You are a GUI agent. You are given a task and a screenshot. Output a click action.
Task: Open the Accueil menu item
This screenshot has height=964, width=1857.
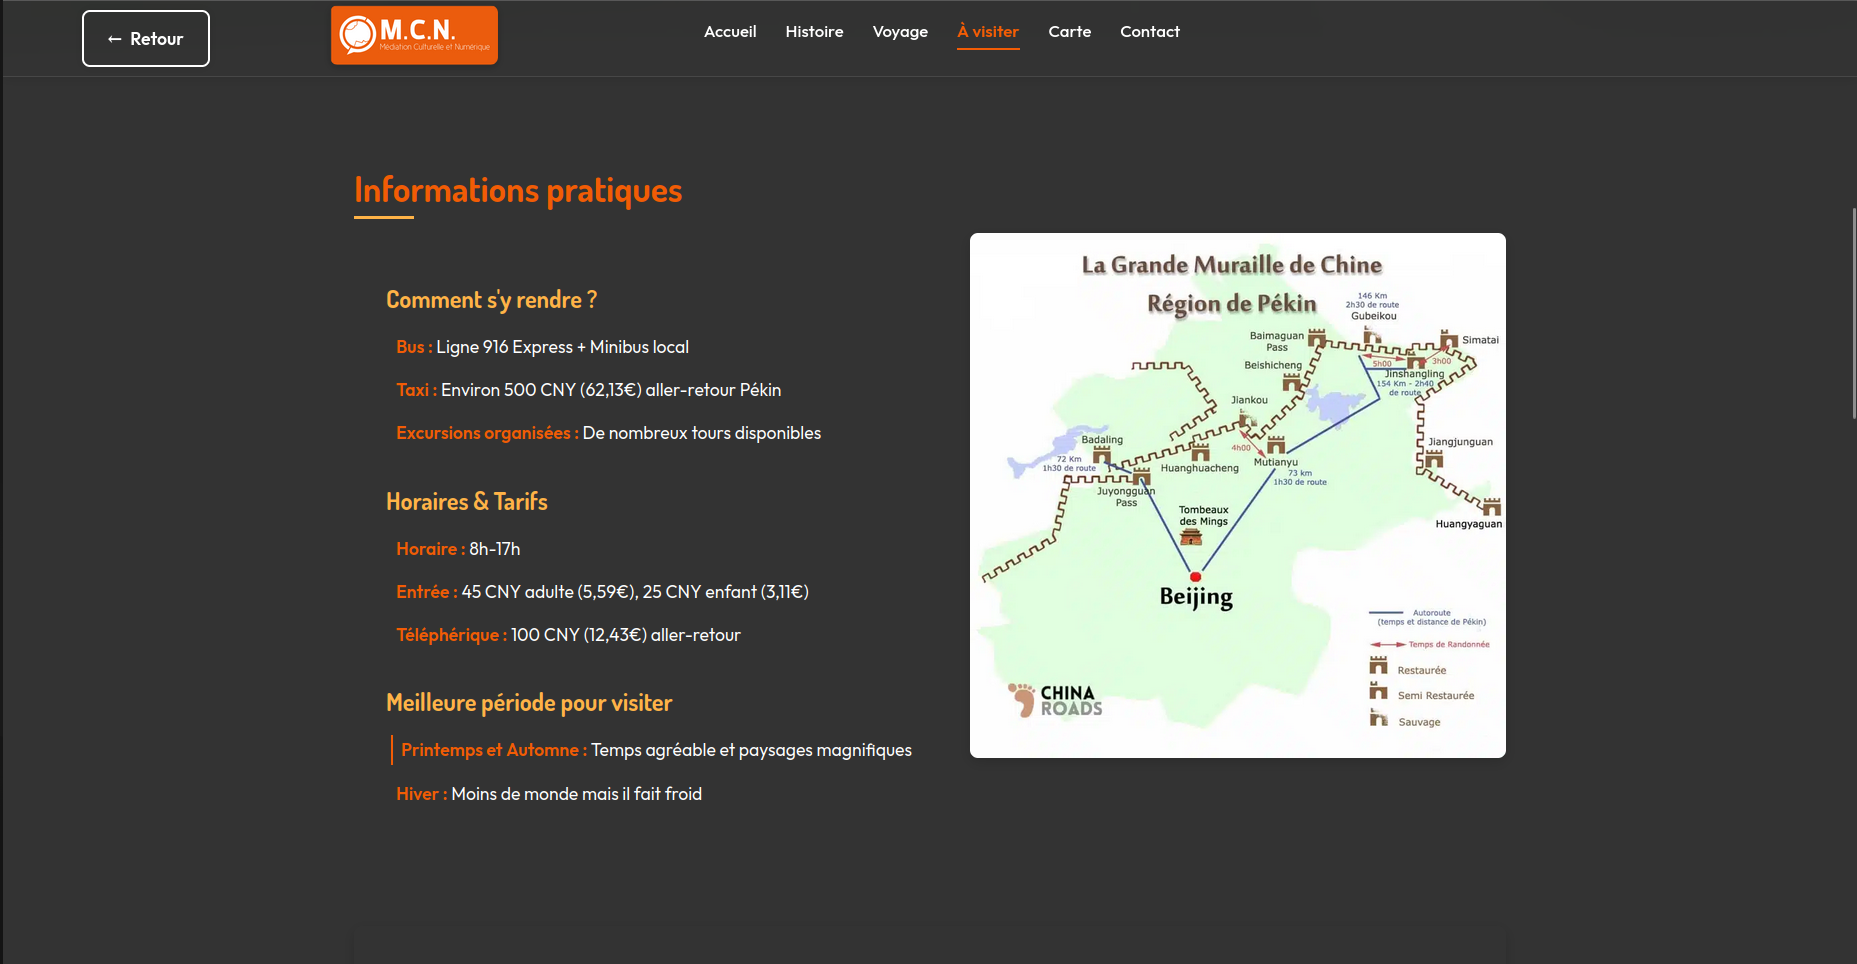730,32
